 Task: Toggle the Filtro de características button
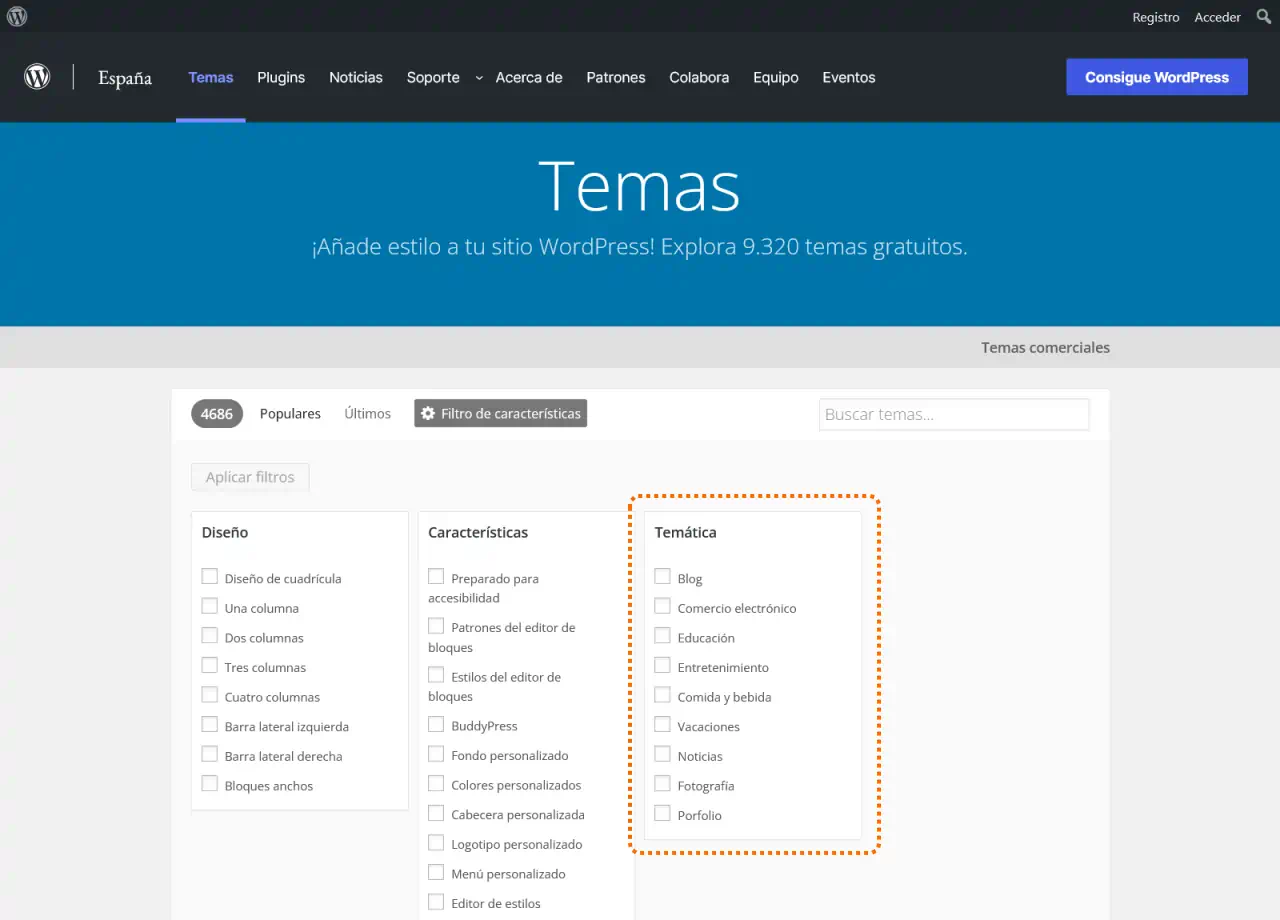pyautogui.click(x=501, y=413)
